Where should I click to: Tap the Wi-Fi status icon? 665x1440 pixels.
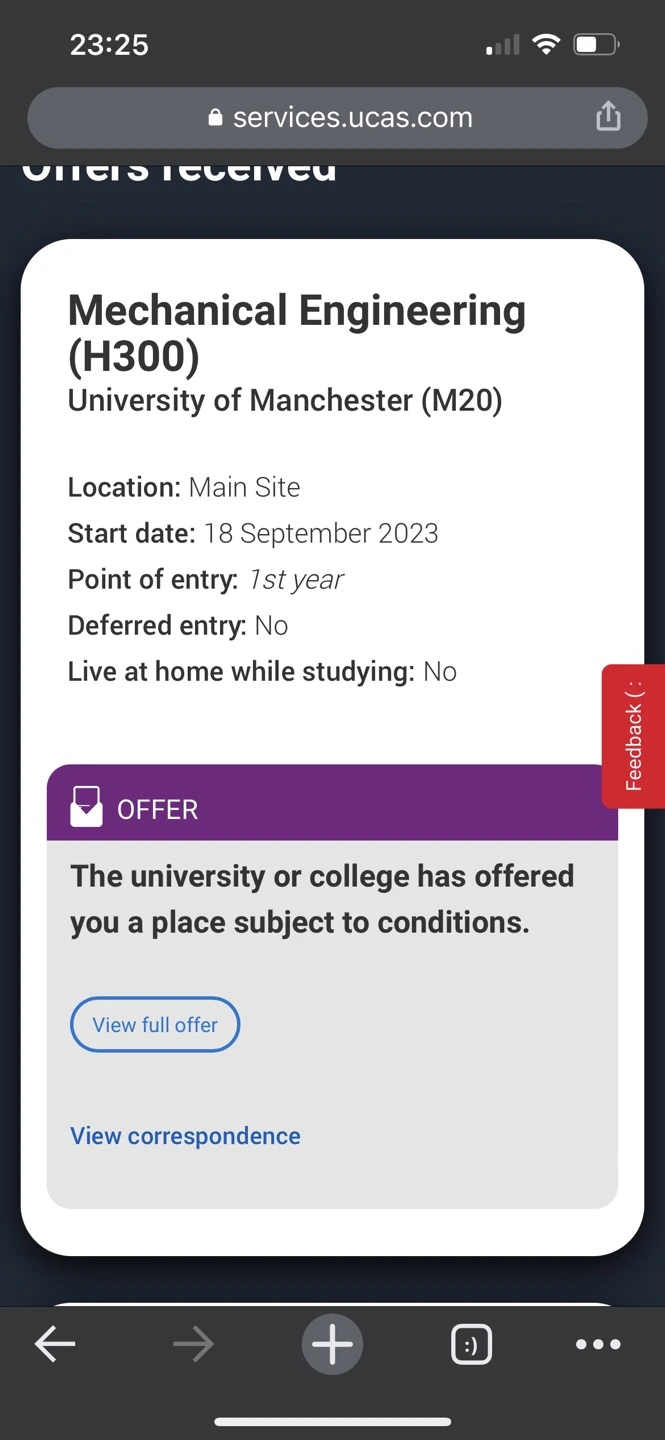click(546, 45)
